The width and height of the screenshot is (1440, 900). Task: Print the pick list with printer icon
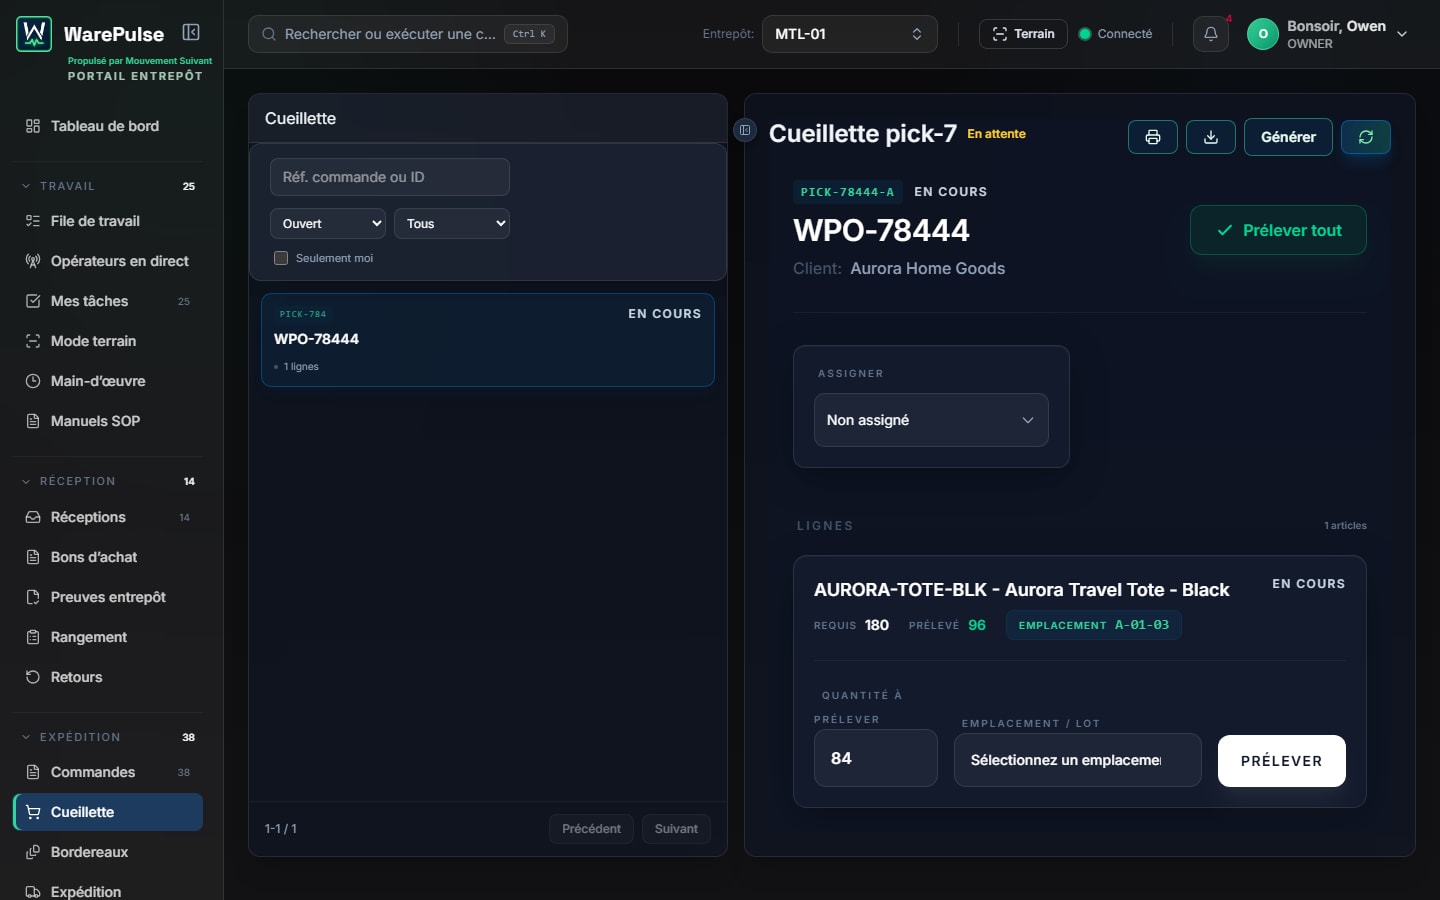pyautogui.click(x=1153, y=137)
